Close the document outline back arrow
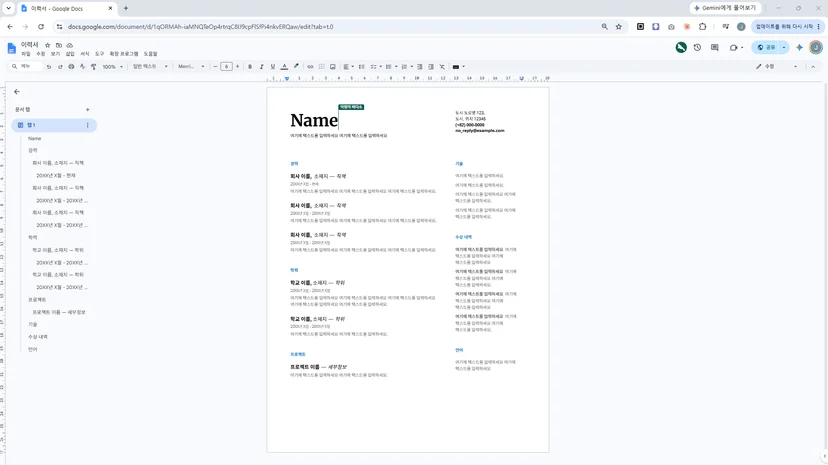 point(17,92)
